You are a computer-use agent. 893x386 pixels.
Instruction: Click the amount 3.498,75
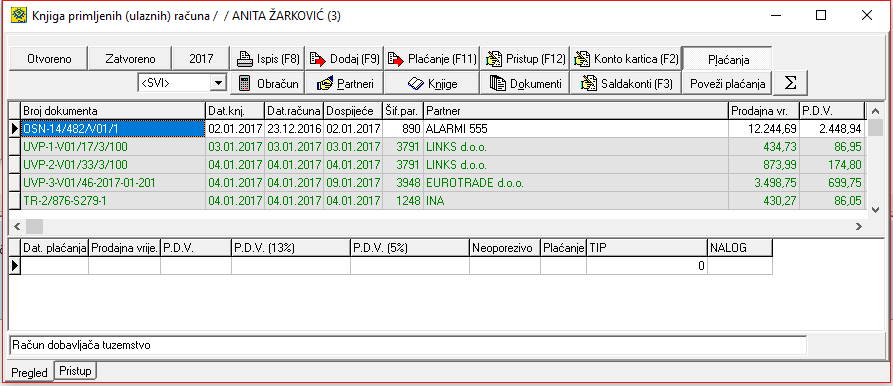coord(764,183)
